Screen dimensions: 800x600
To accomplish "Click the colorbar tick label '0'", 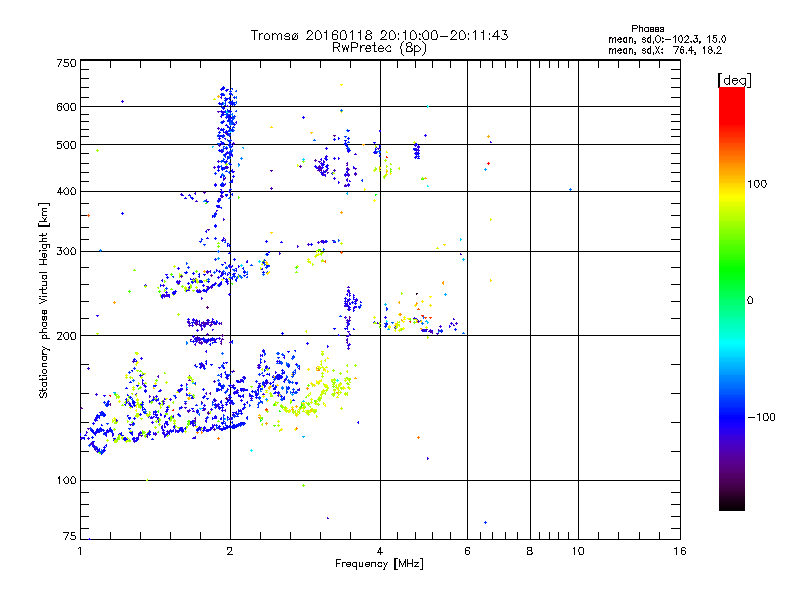I will 750,300.
